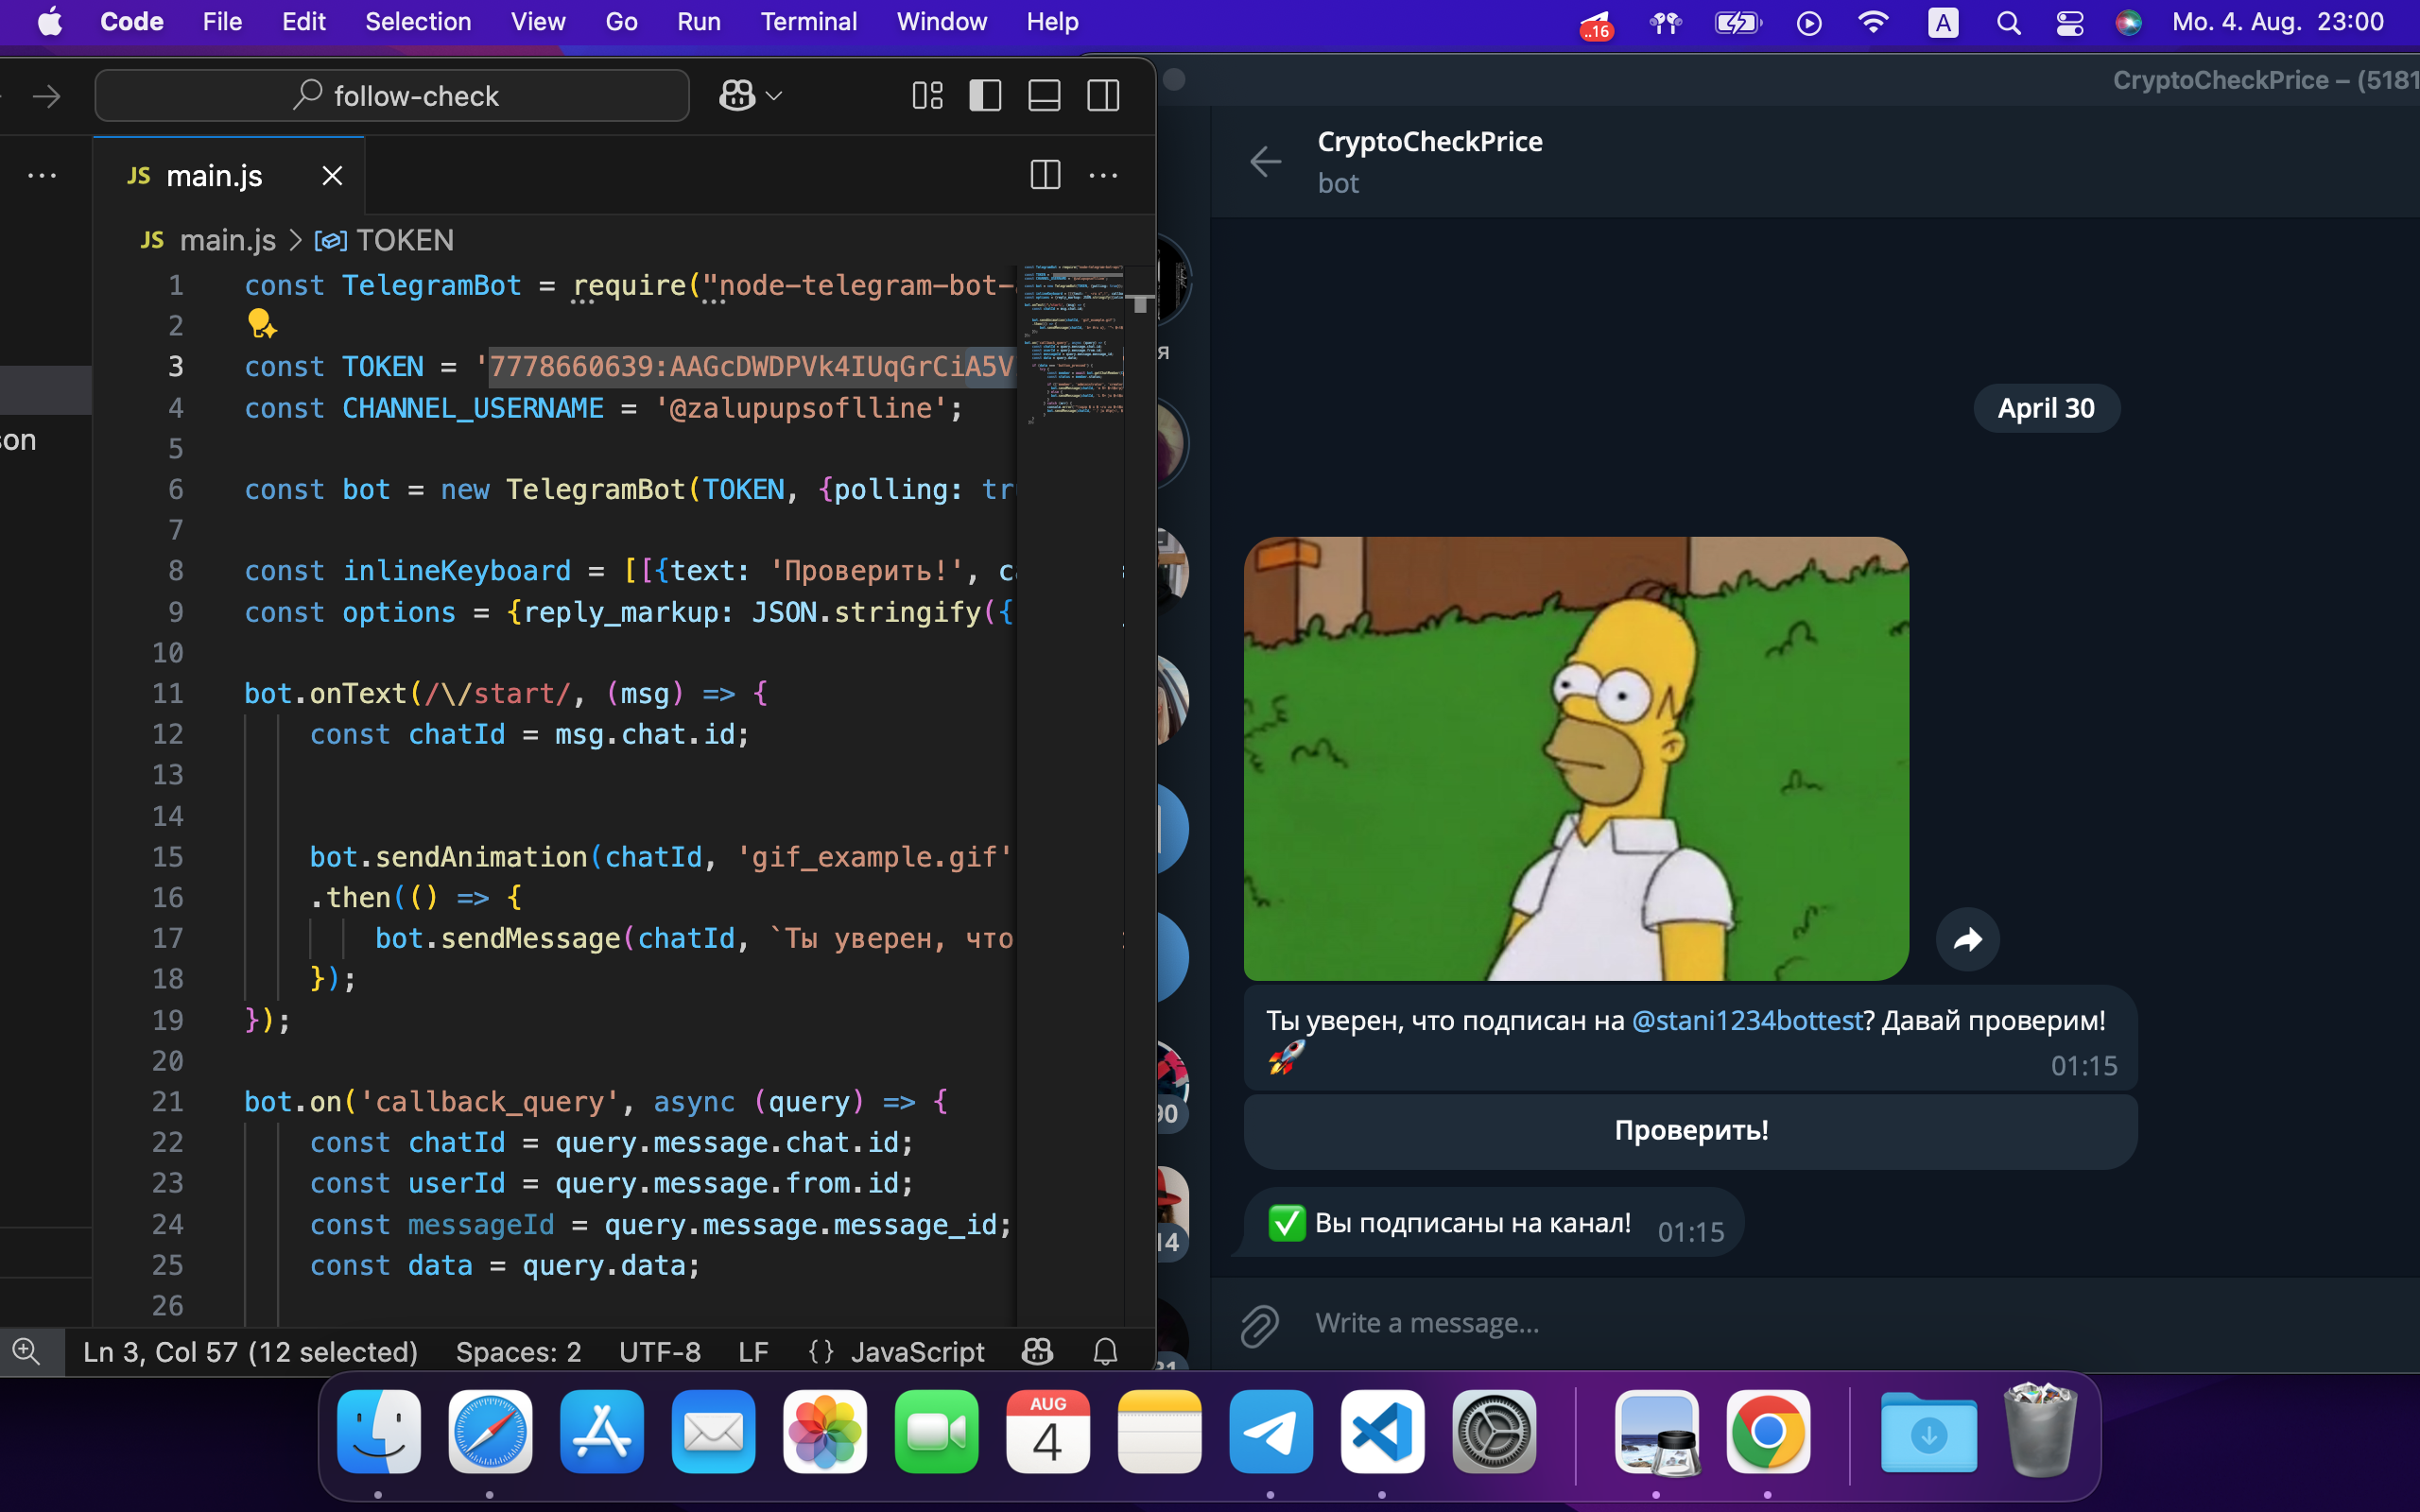Screen dimensions: 2420x1512
Task: Toggle the bottom panel visibility
Action: (1044, 96)
